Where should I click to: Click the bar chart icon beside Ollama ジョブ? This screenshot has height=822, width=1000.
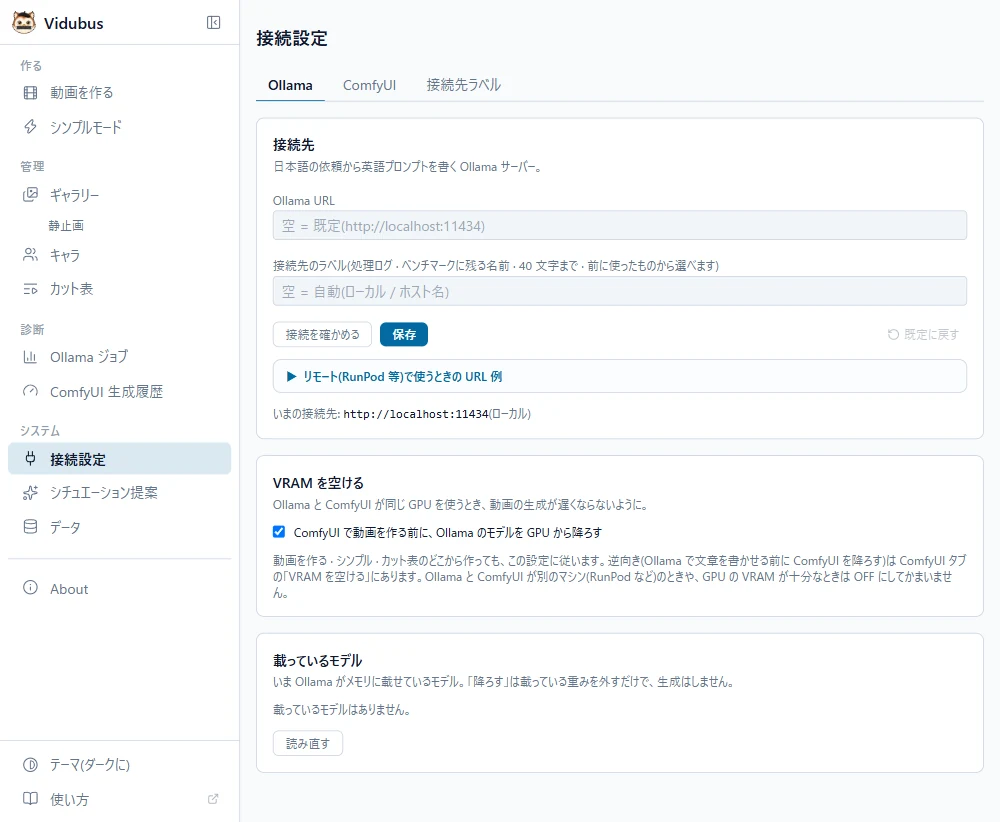pyautogui.click(x=30, y=356)
